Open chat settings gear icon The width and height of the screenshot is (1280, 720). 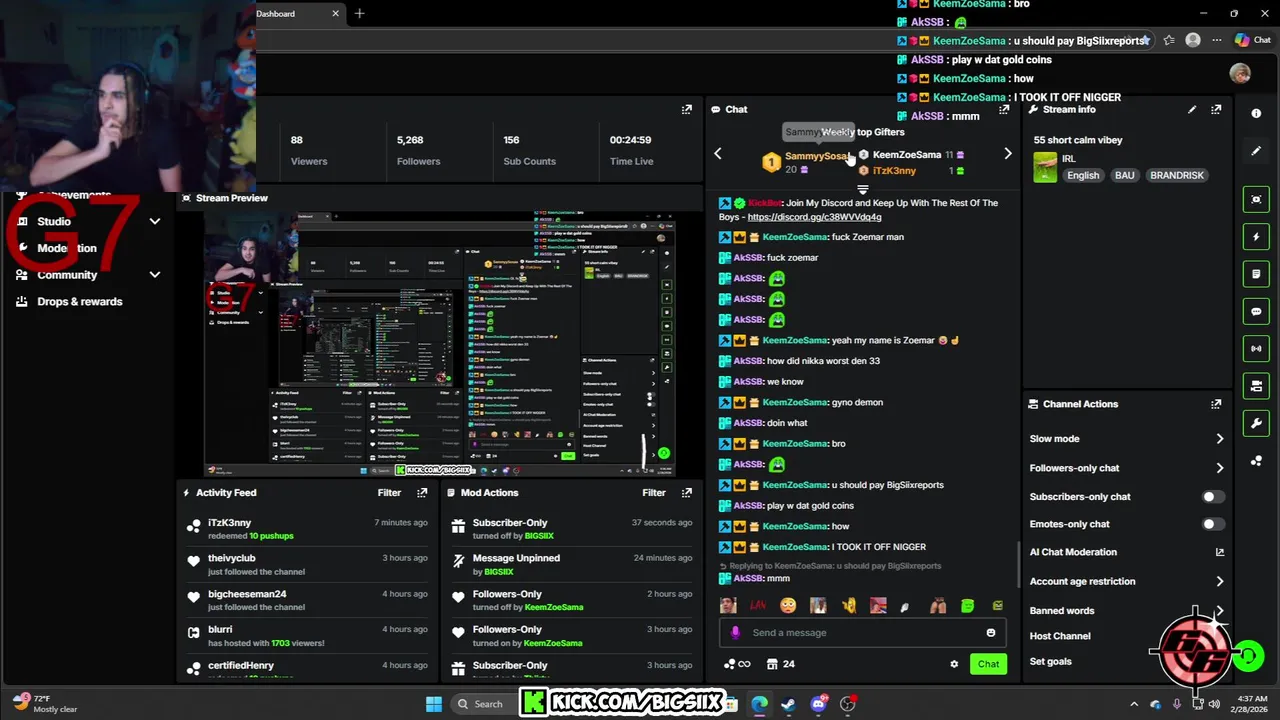pos(954,664)
